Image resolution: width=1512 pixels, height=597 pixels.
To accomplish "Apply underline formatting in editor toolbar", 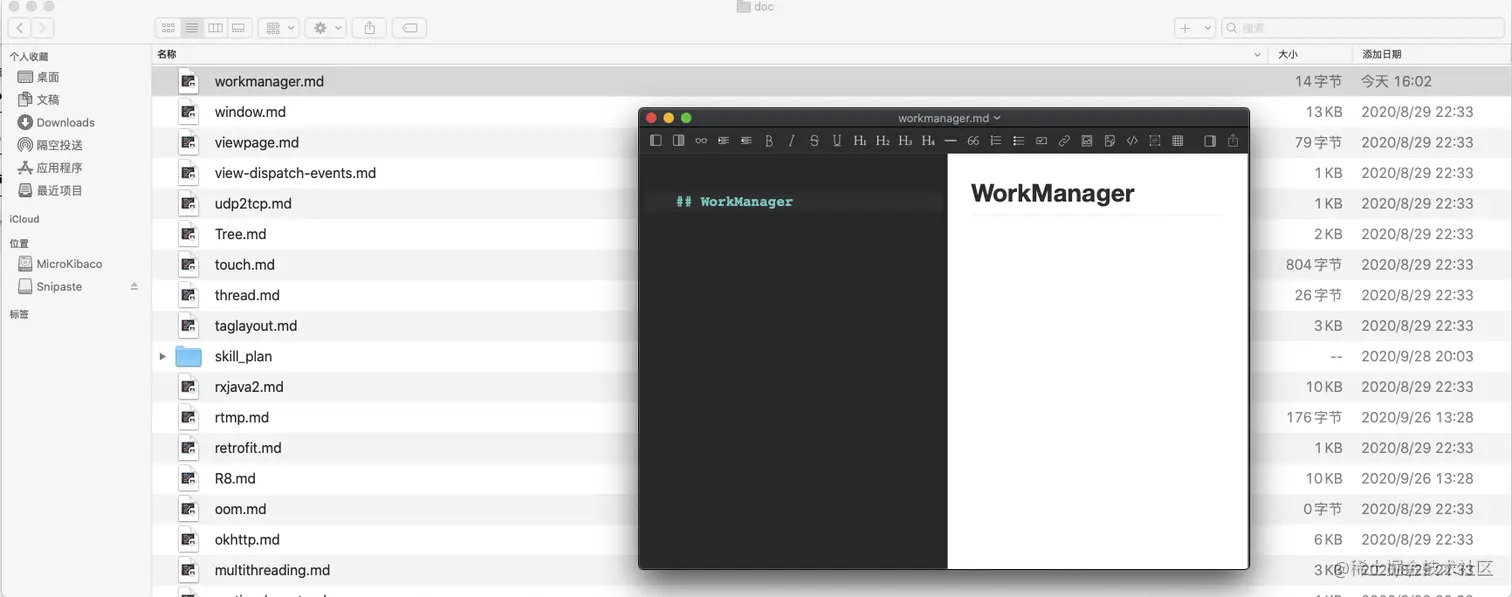I will pos(837,141).
